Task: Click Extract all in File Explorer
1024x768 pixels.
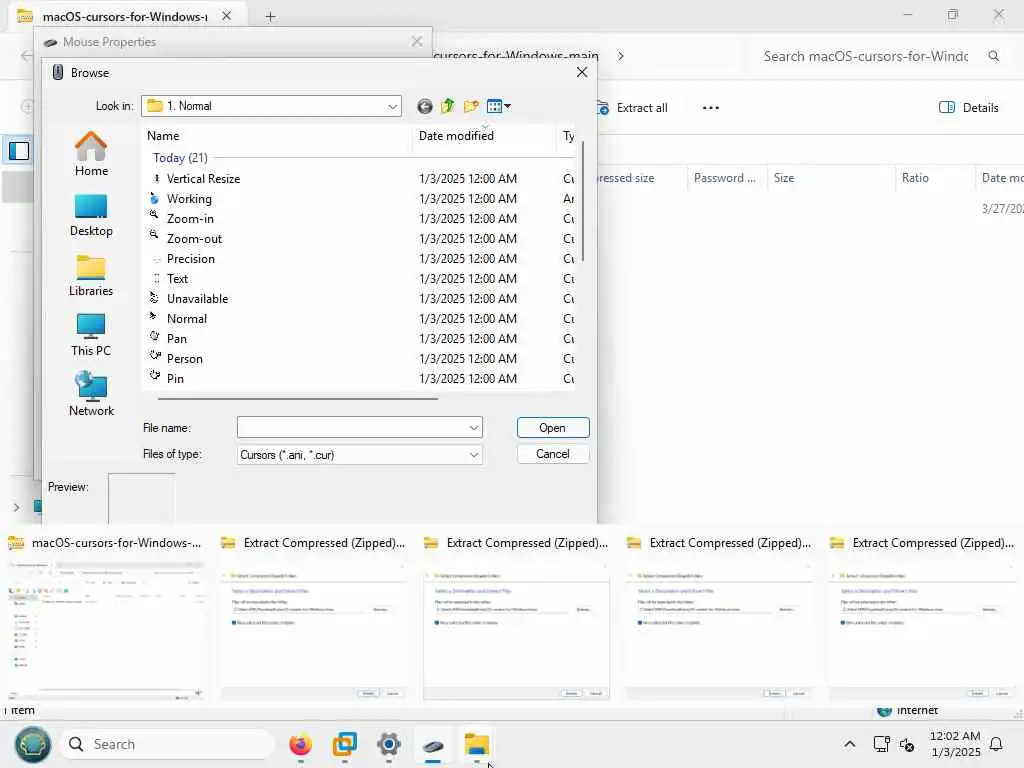Action: (x=632, y=108)
